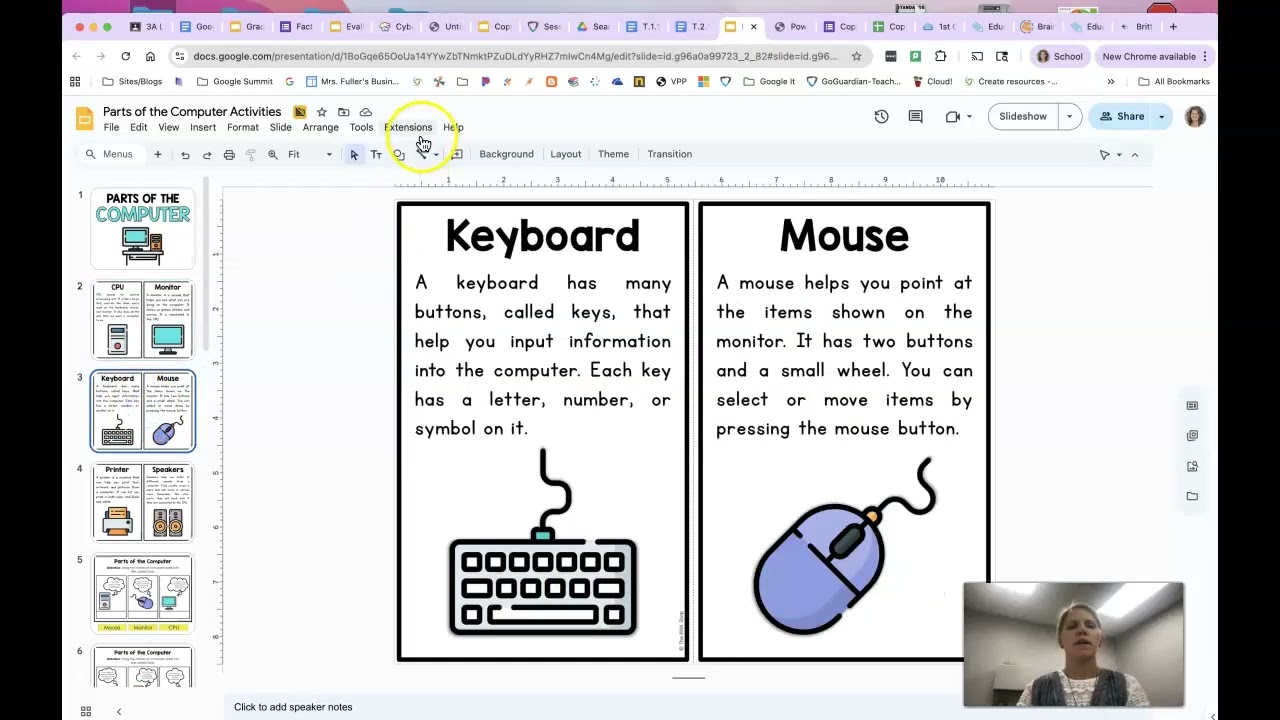Switch to grid view at bottom left
The image size is (1280, 720).
(x=86, y=711)
